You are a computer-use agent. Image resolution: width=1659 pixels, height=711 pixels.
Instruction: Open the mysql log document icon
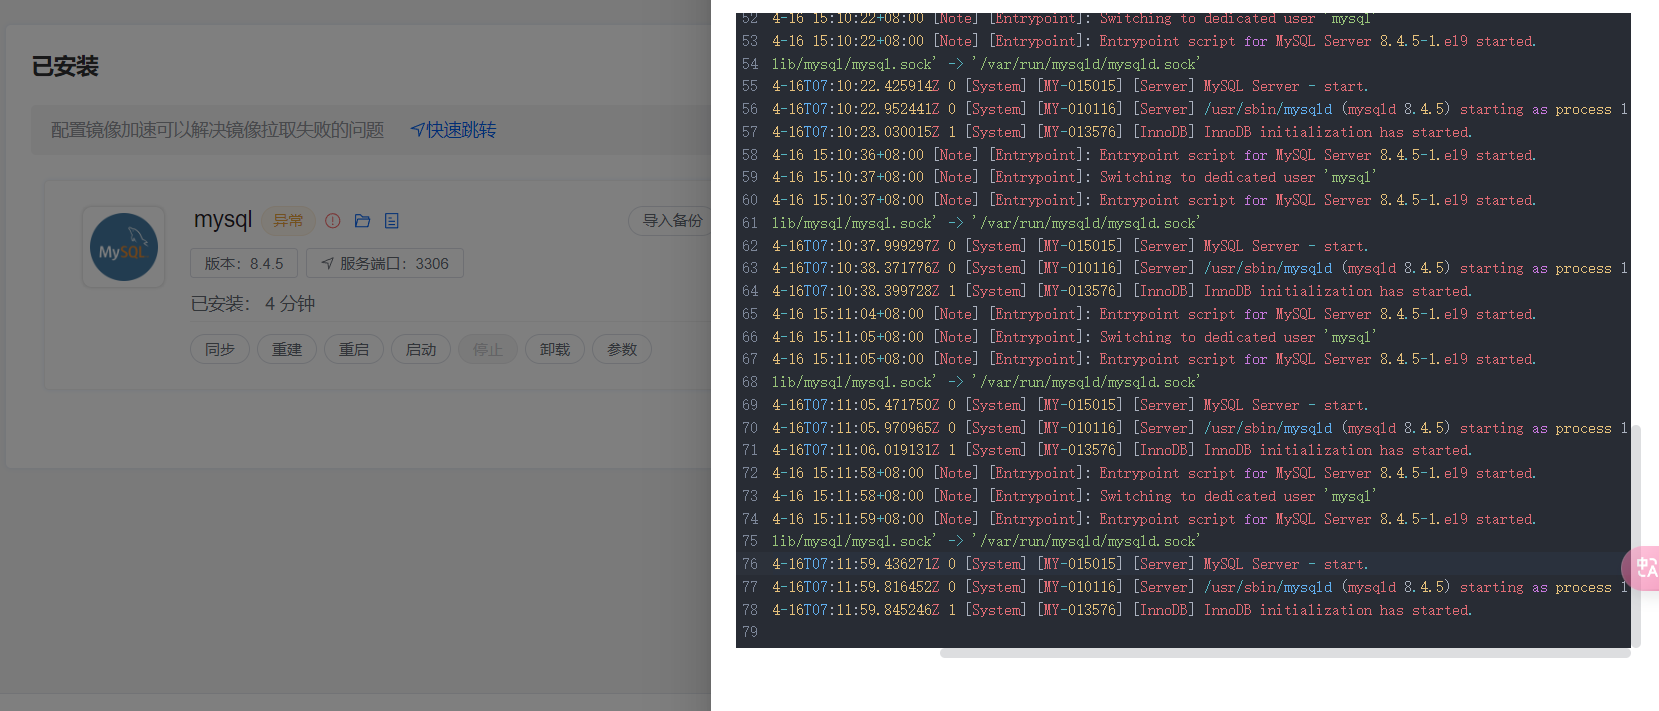tap(392, 221)
